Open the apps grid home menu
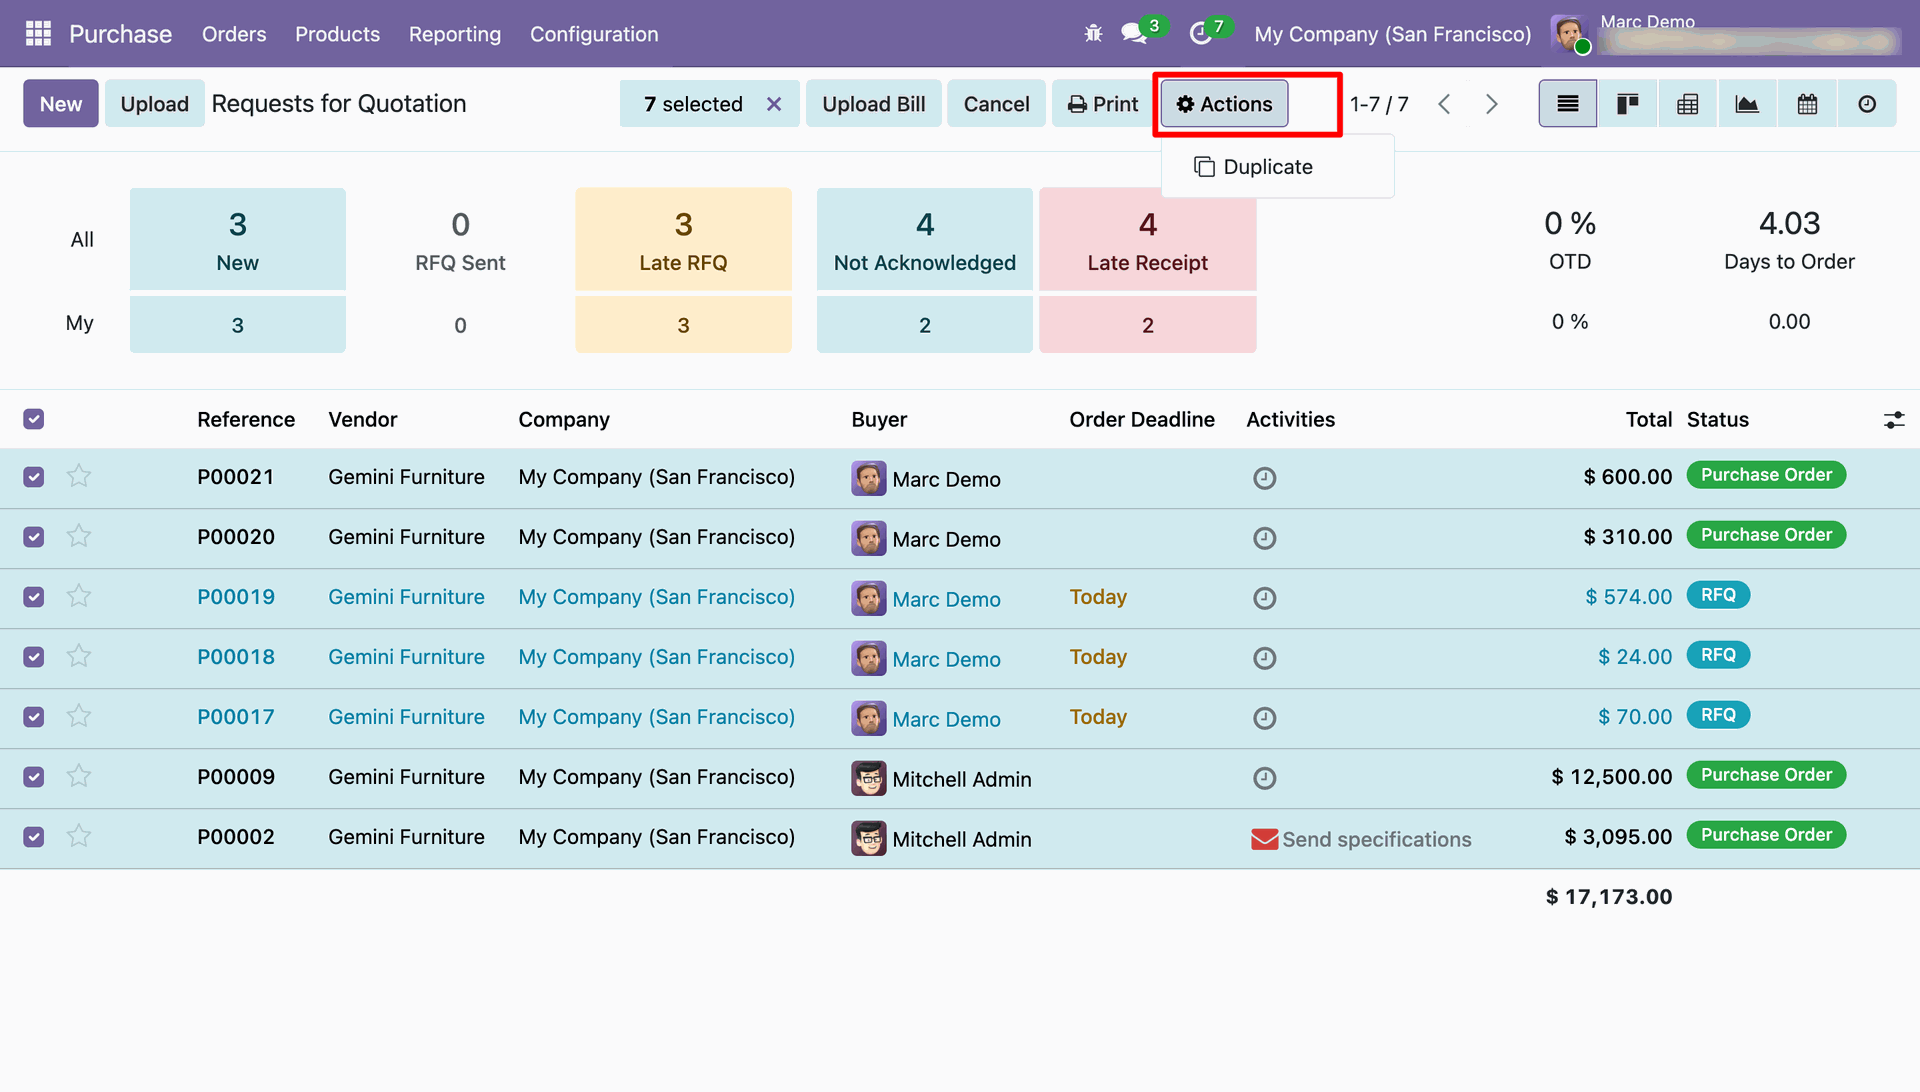This screenshot has width=1920, height=1092. coord(38,34)
